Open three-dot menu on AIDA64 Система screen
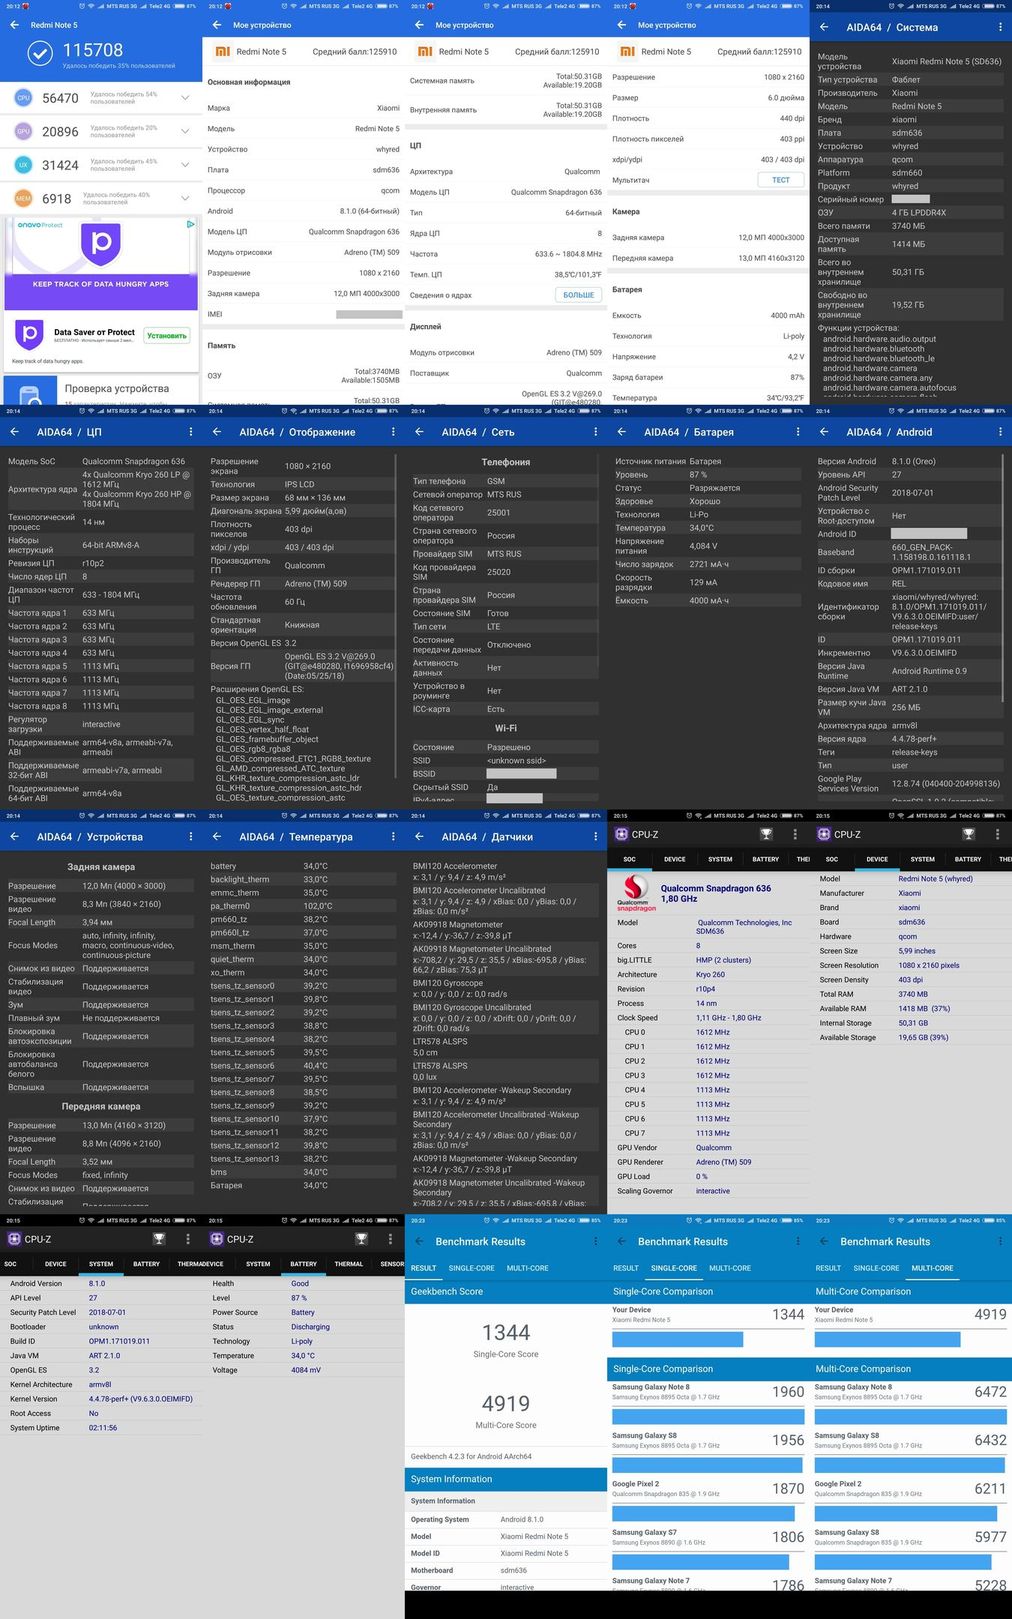This screenshot has width=1012, height=1619. click(999, 28)
